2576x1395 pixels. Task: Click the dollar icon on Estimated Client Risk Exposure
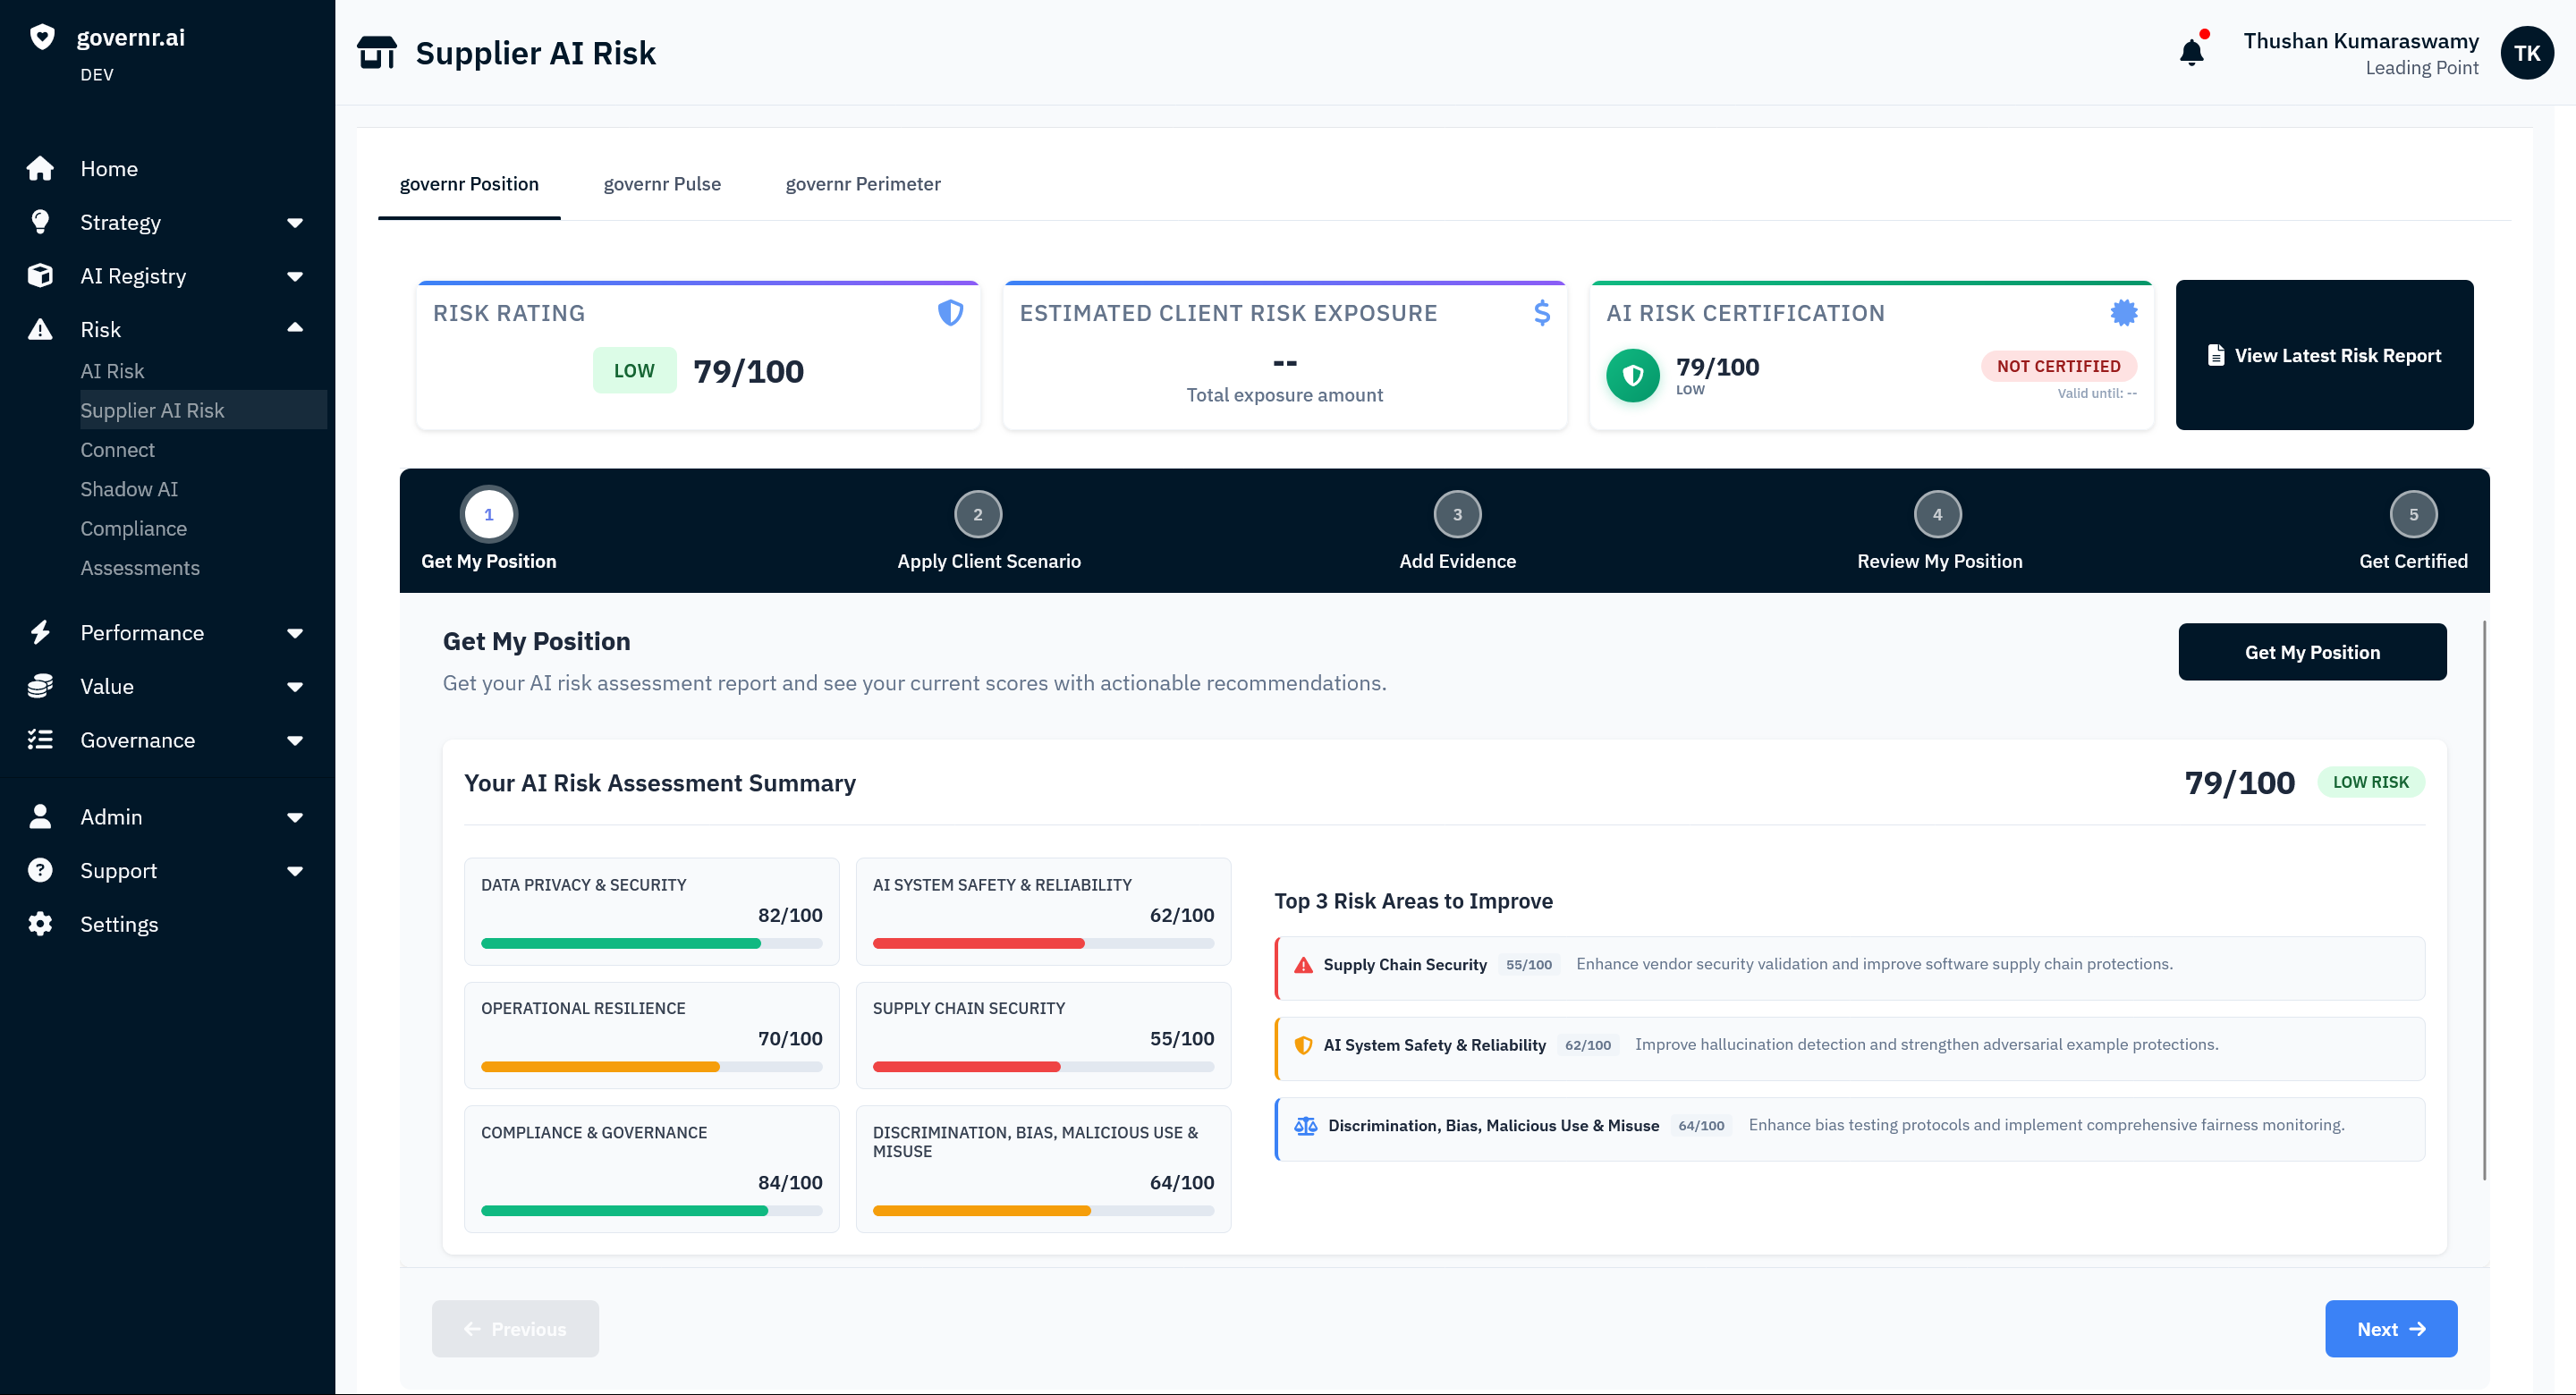(1542, 313)
